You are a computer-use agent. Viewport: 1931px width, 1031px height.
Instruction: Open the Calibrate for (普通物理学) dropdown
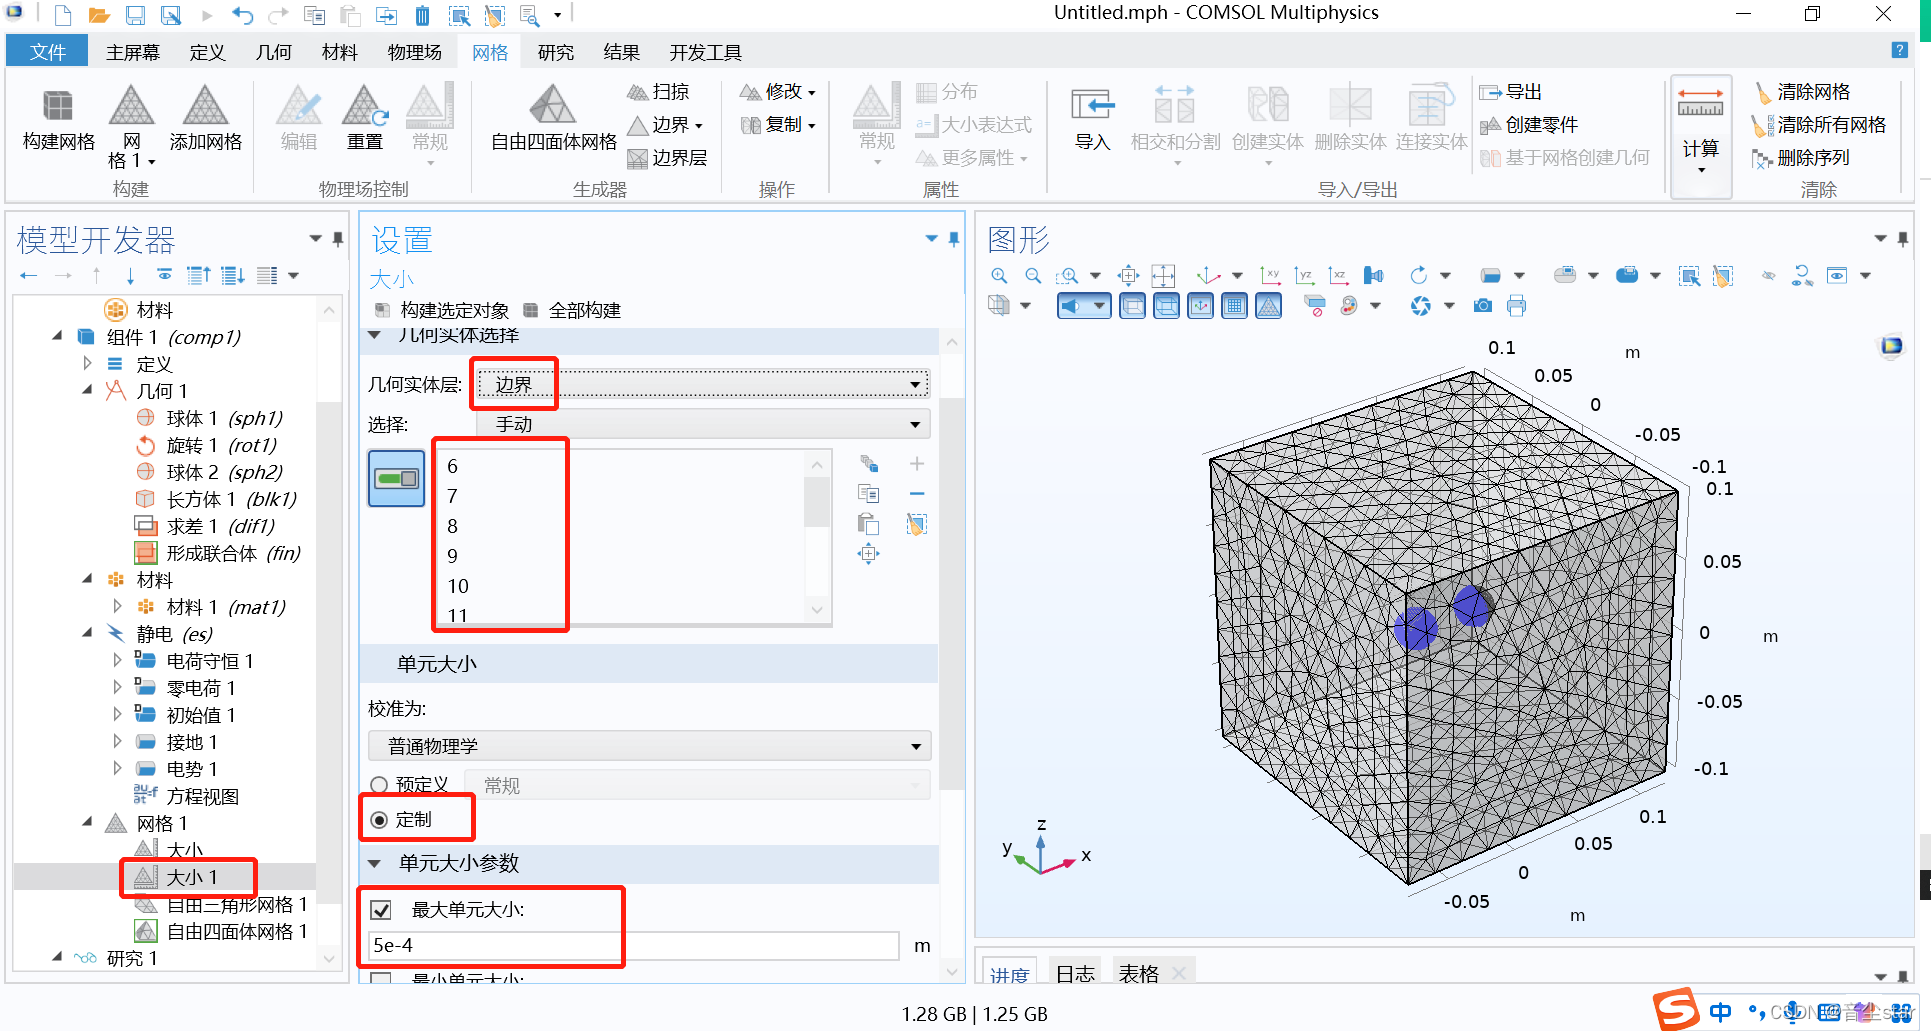click(649, 746)
